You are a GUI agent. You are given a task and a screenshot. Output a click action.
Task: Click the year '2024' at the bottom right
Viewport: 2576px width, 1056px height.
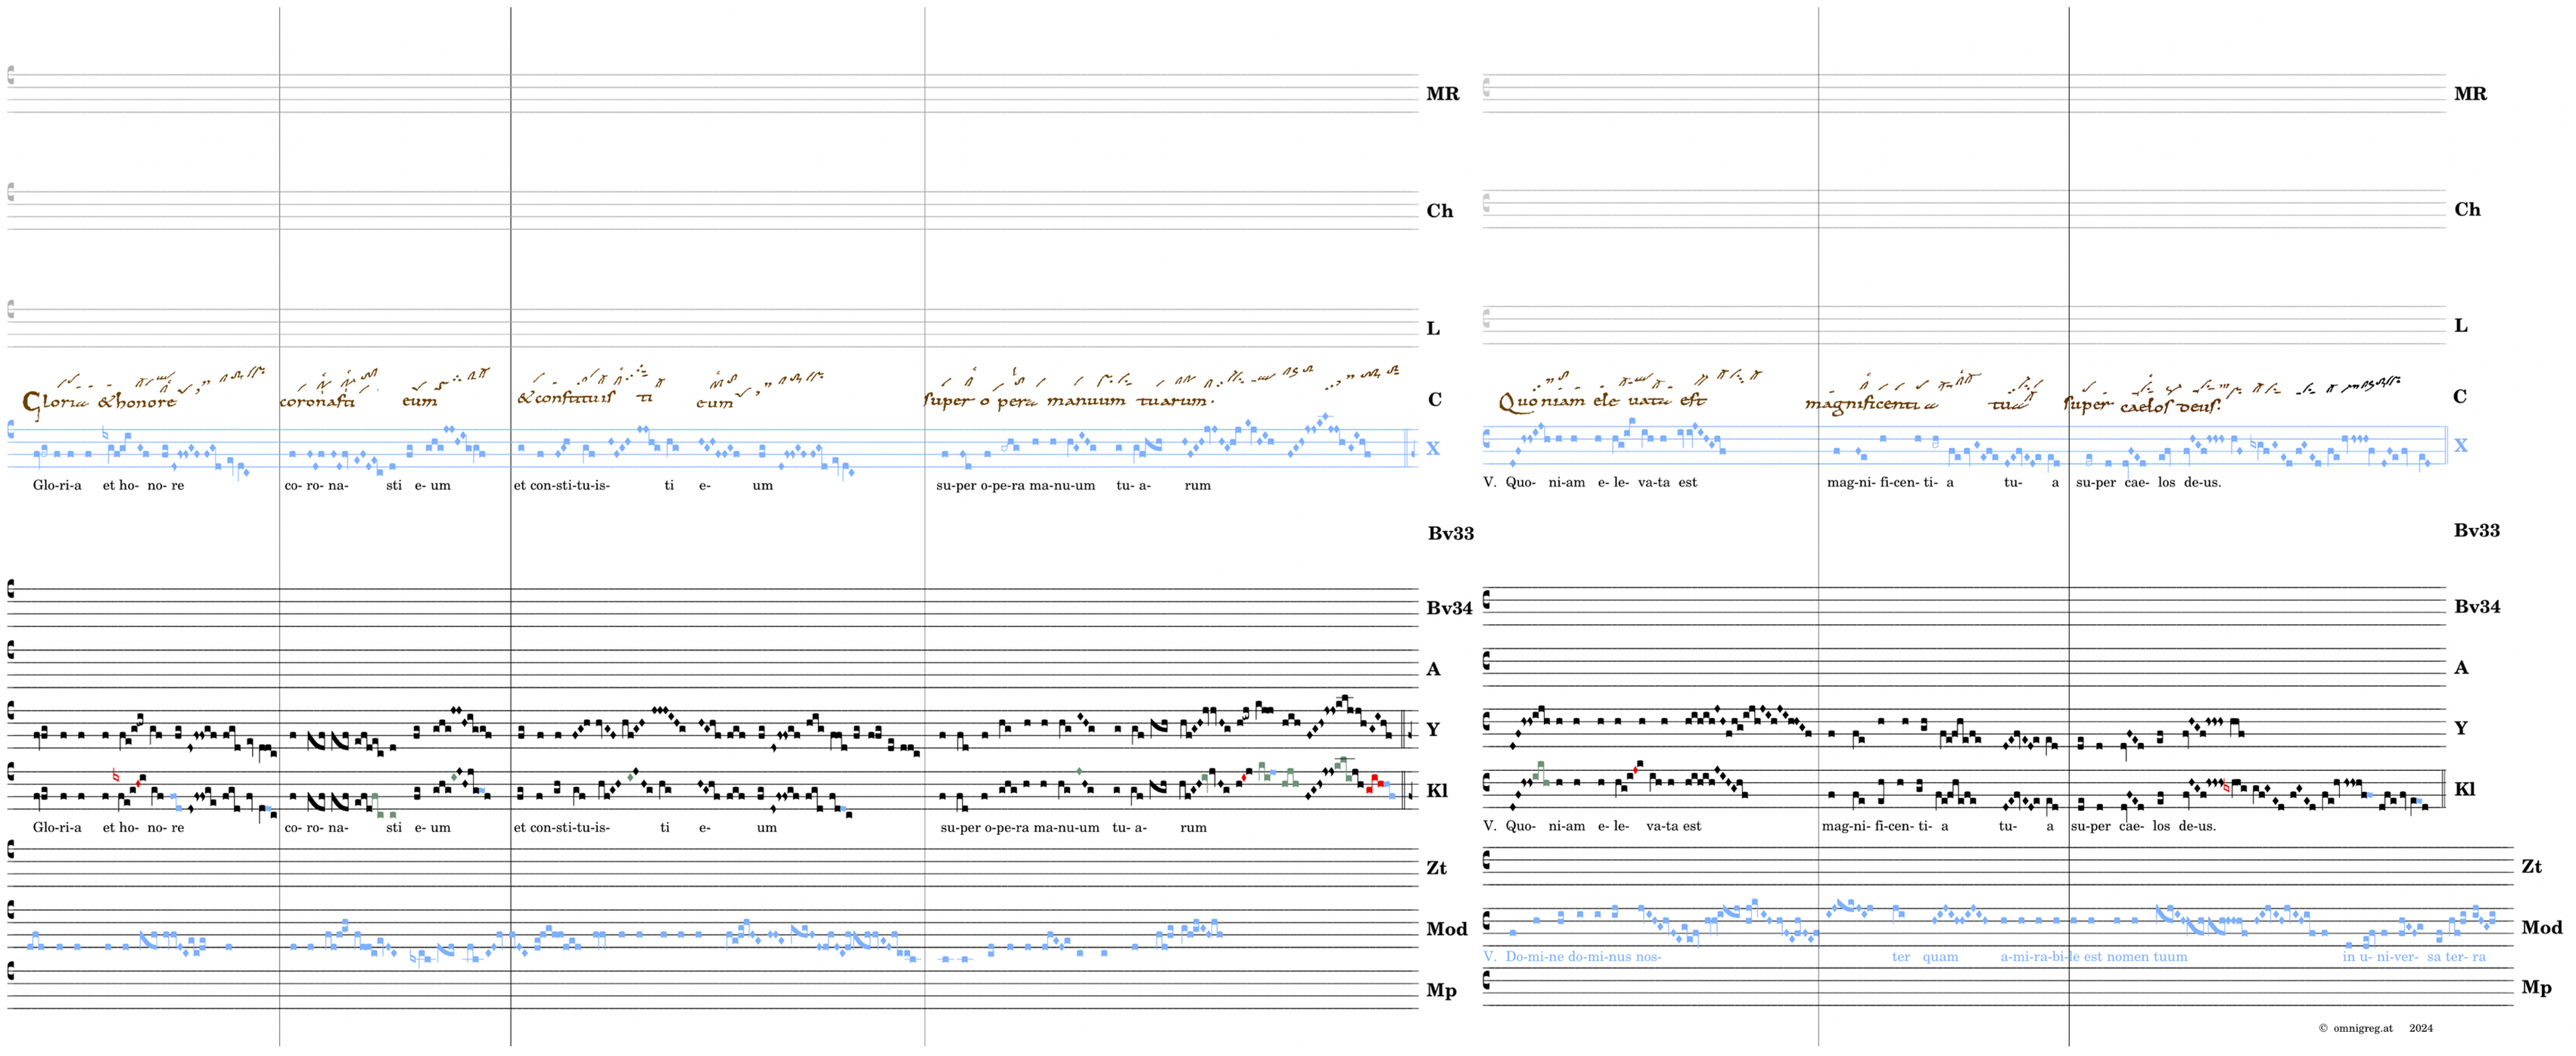click(x=2420, y=1028)
